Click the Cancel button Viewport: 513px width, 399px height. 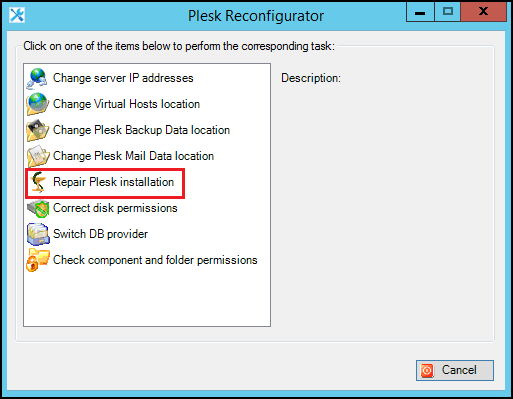455,370
